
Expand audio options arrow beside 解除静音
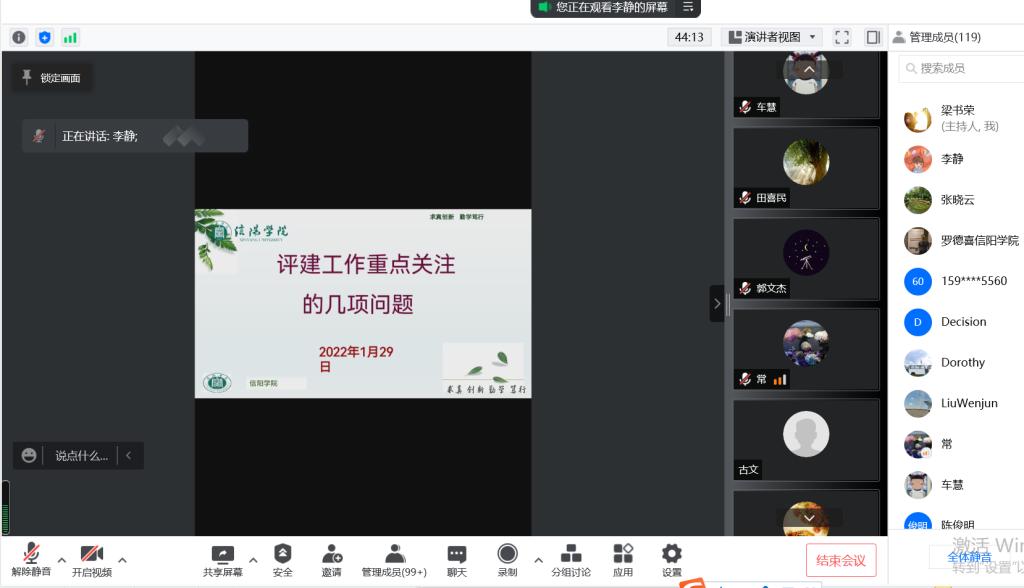click(62, 559)
